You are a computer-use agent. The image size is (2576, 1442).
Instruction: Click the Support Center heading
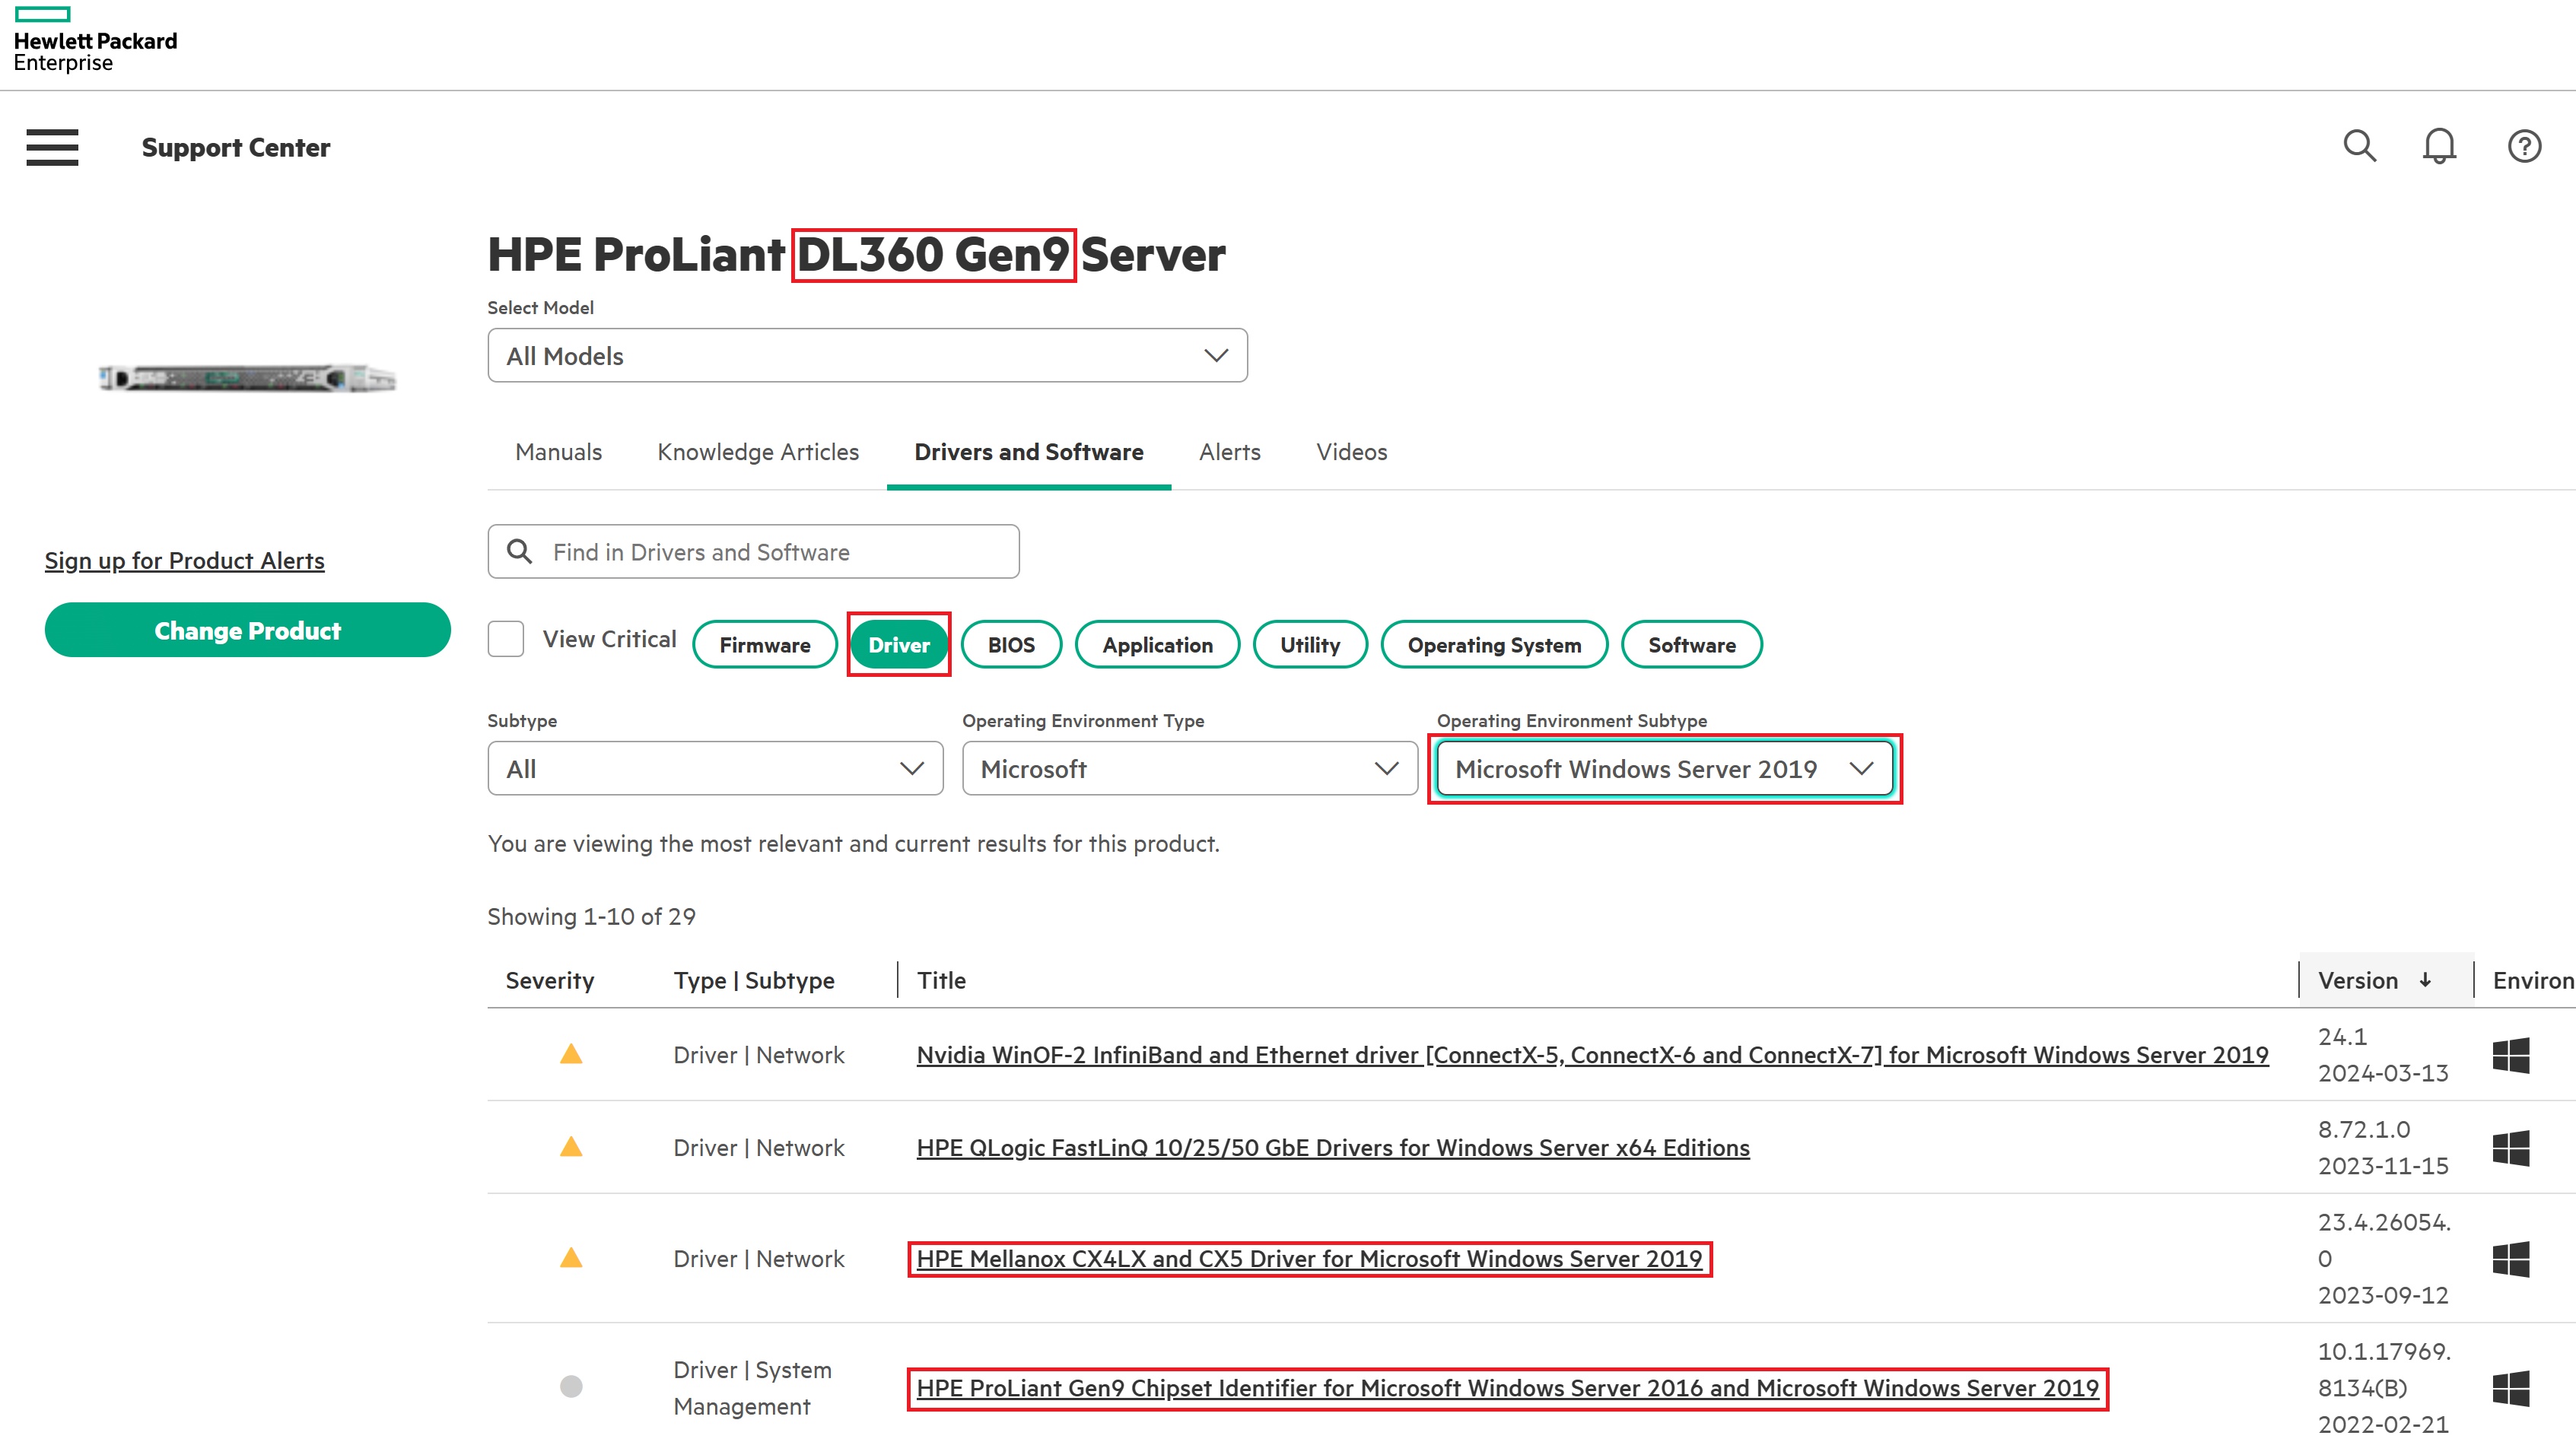236,148
